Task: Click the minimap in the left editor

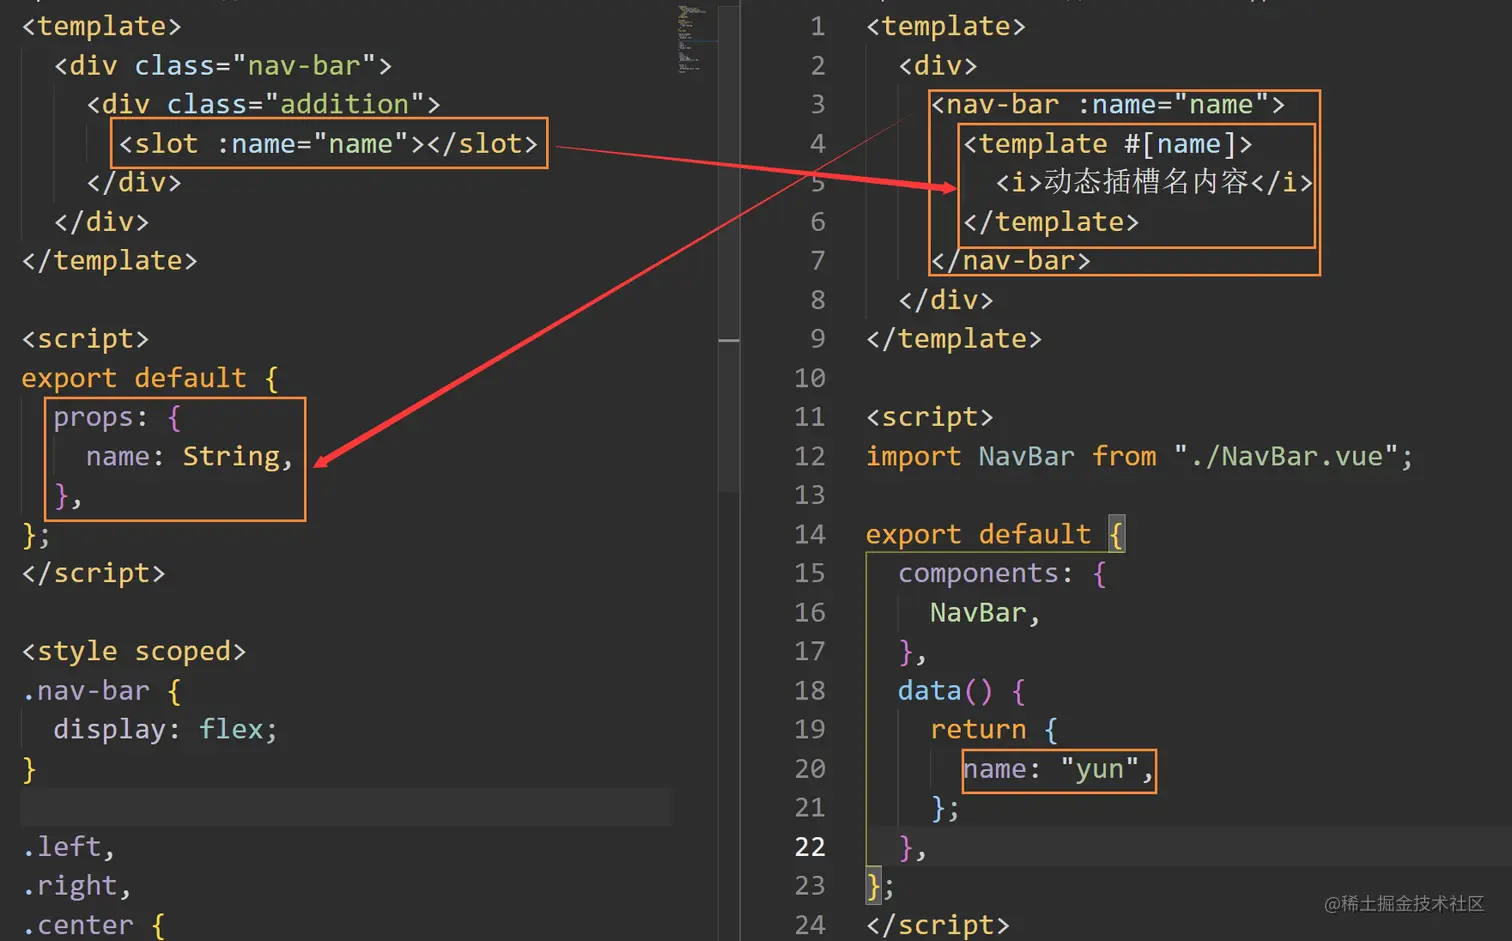Action: coord(697,40)
